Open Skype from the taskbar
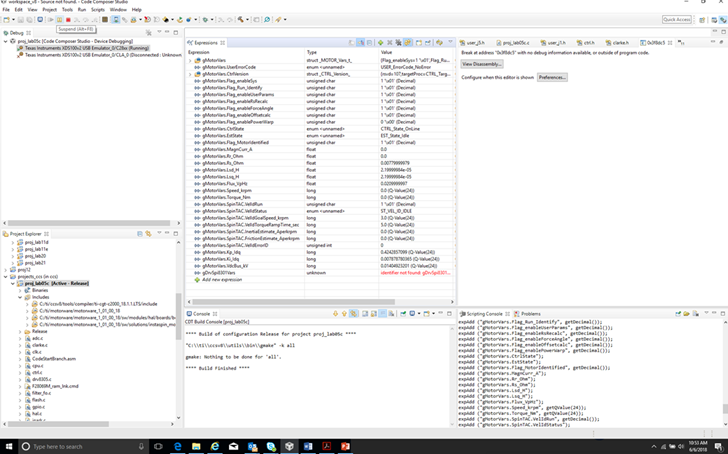The height and width of the screenshot is (454, 728). [271, 446]
